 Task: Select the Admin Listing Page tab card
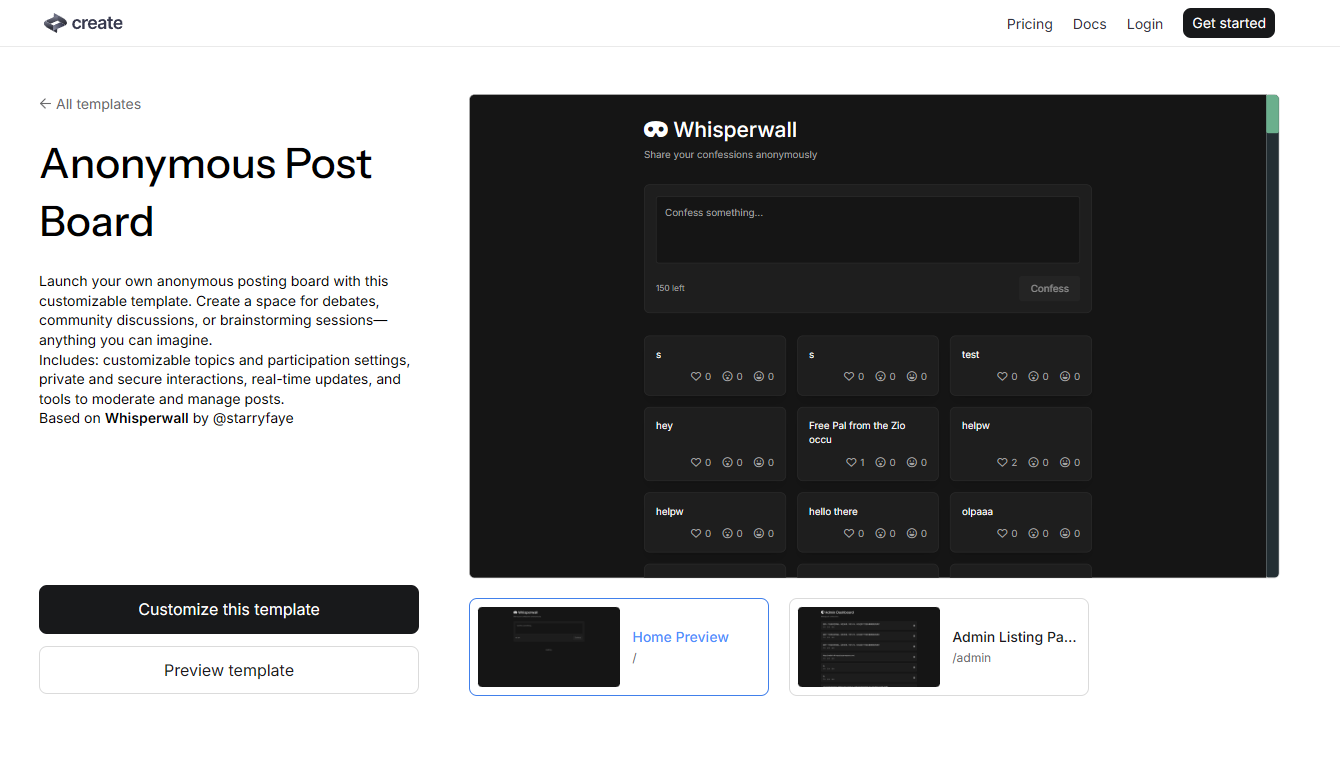pyautogui.click(x=939, y=647)
